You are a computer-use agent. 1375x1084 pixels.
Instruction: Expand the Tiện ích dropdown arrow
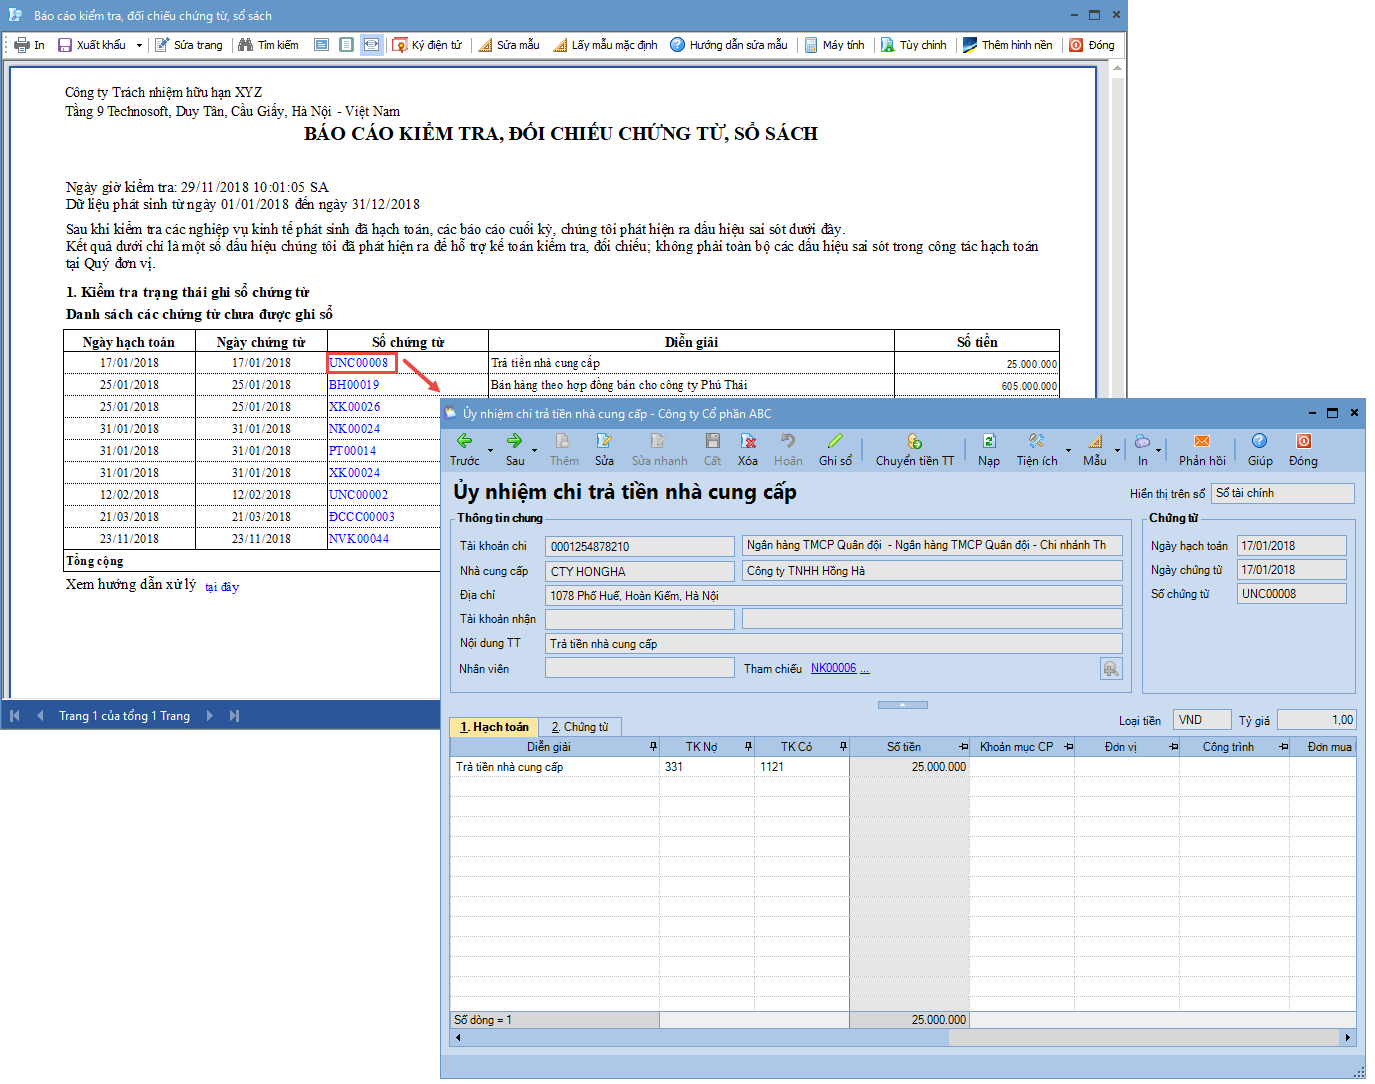pyautogui.click(x=1068, y=451)
